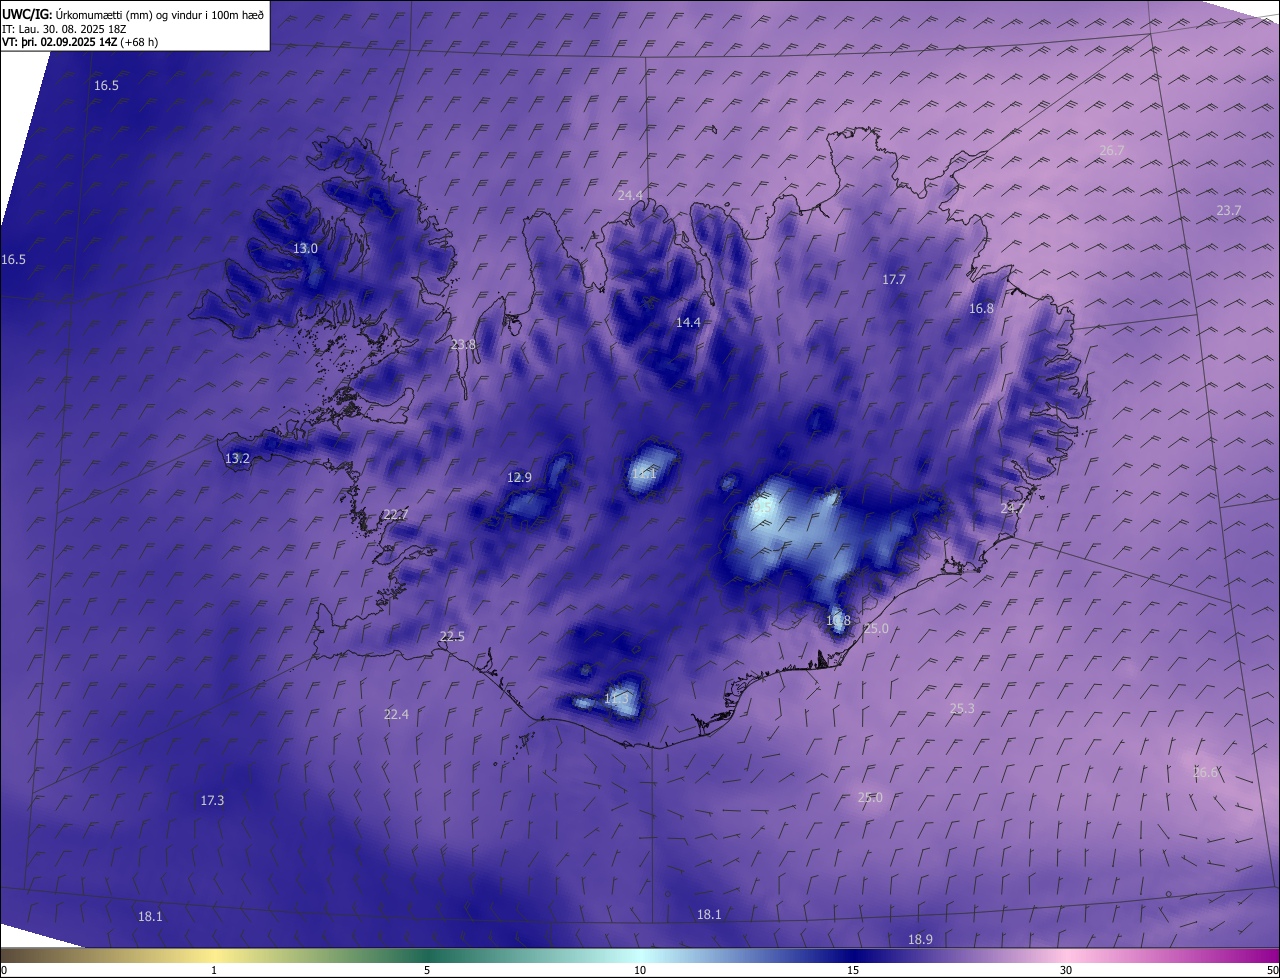Select the 22.7 value label
This screenshot has height=978, width=1280.
[395, 514]
